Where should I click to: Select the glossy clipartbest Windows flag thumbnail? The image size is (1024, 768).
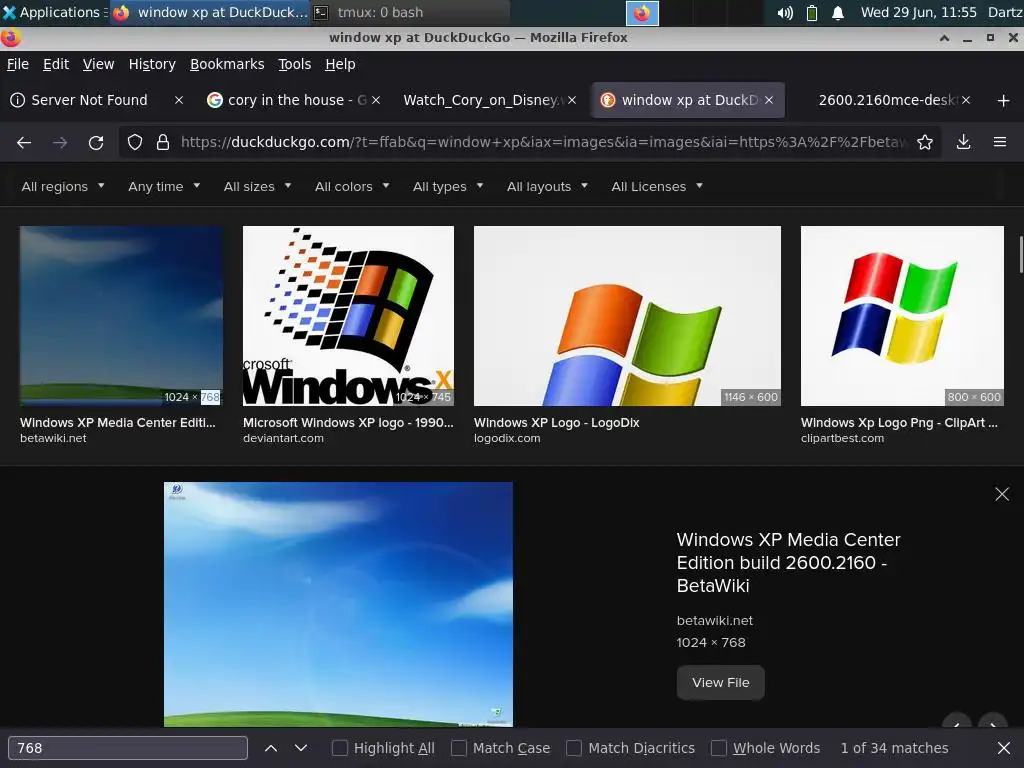[902, 316]
